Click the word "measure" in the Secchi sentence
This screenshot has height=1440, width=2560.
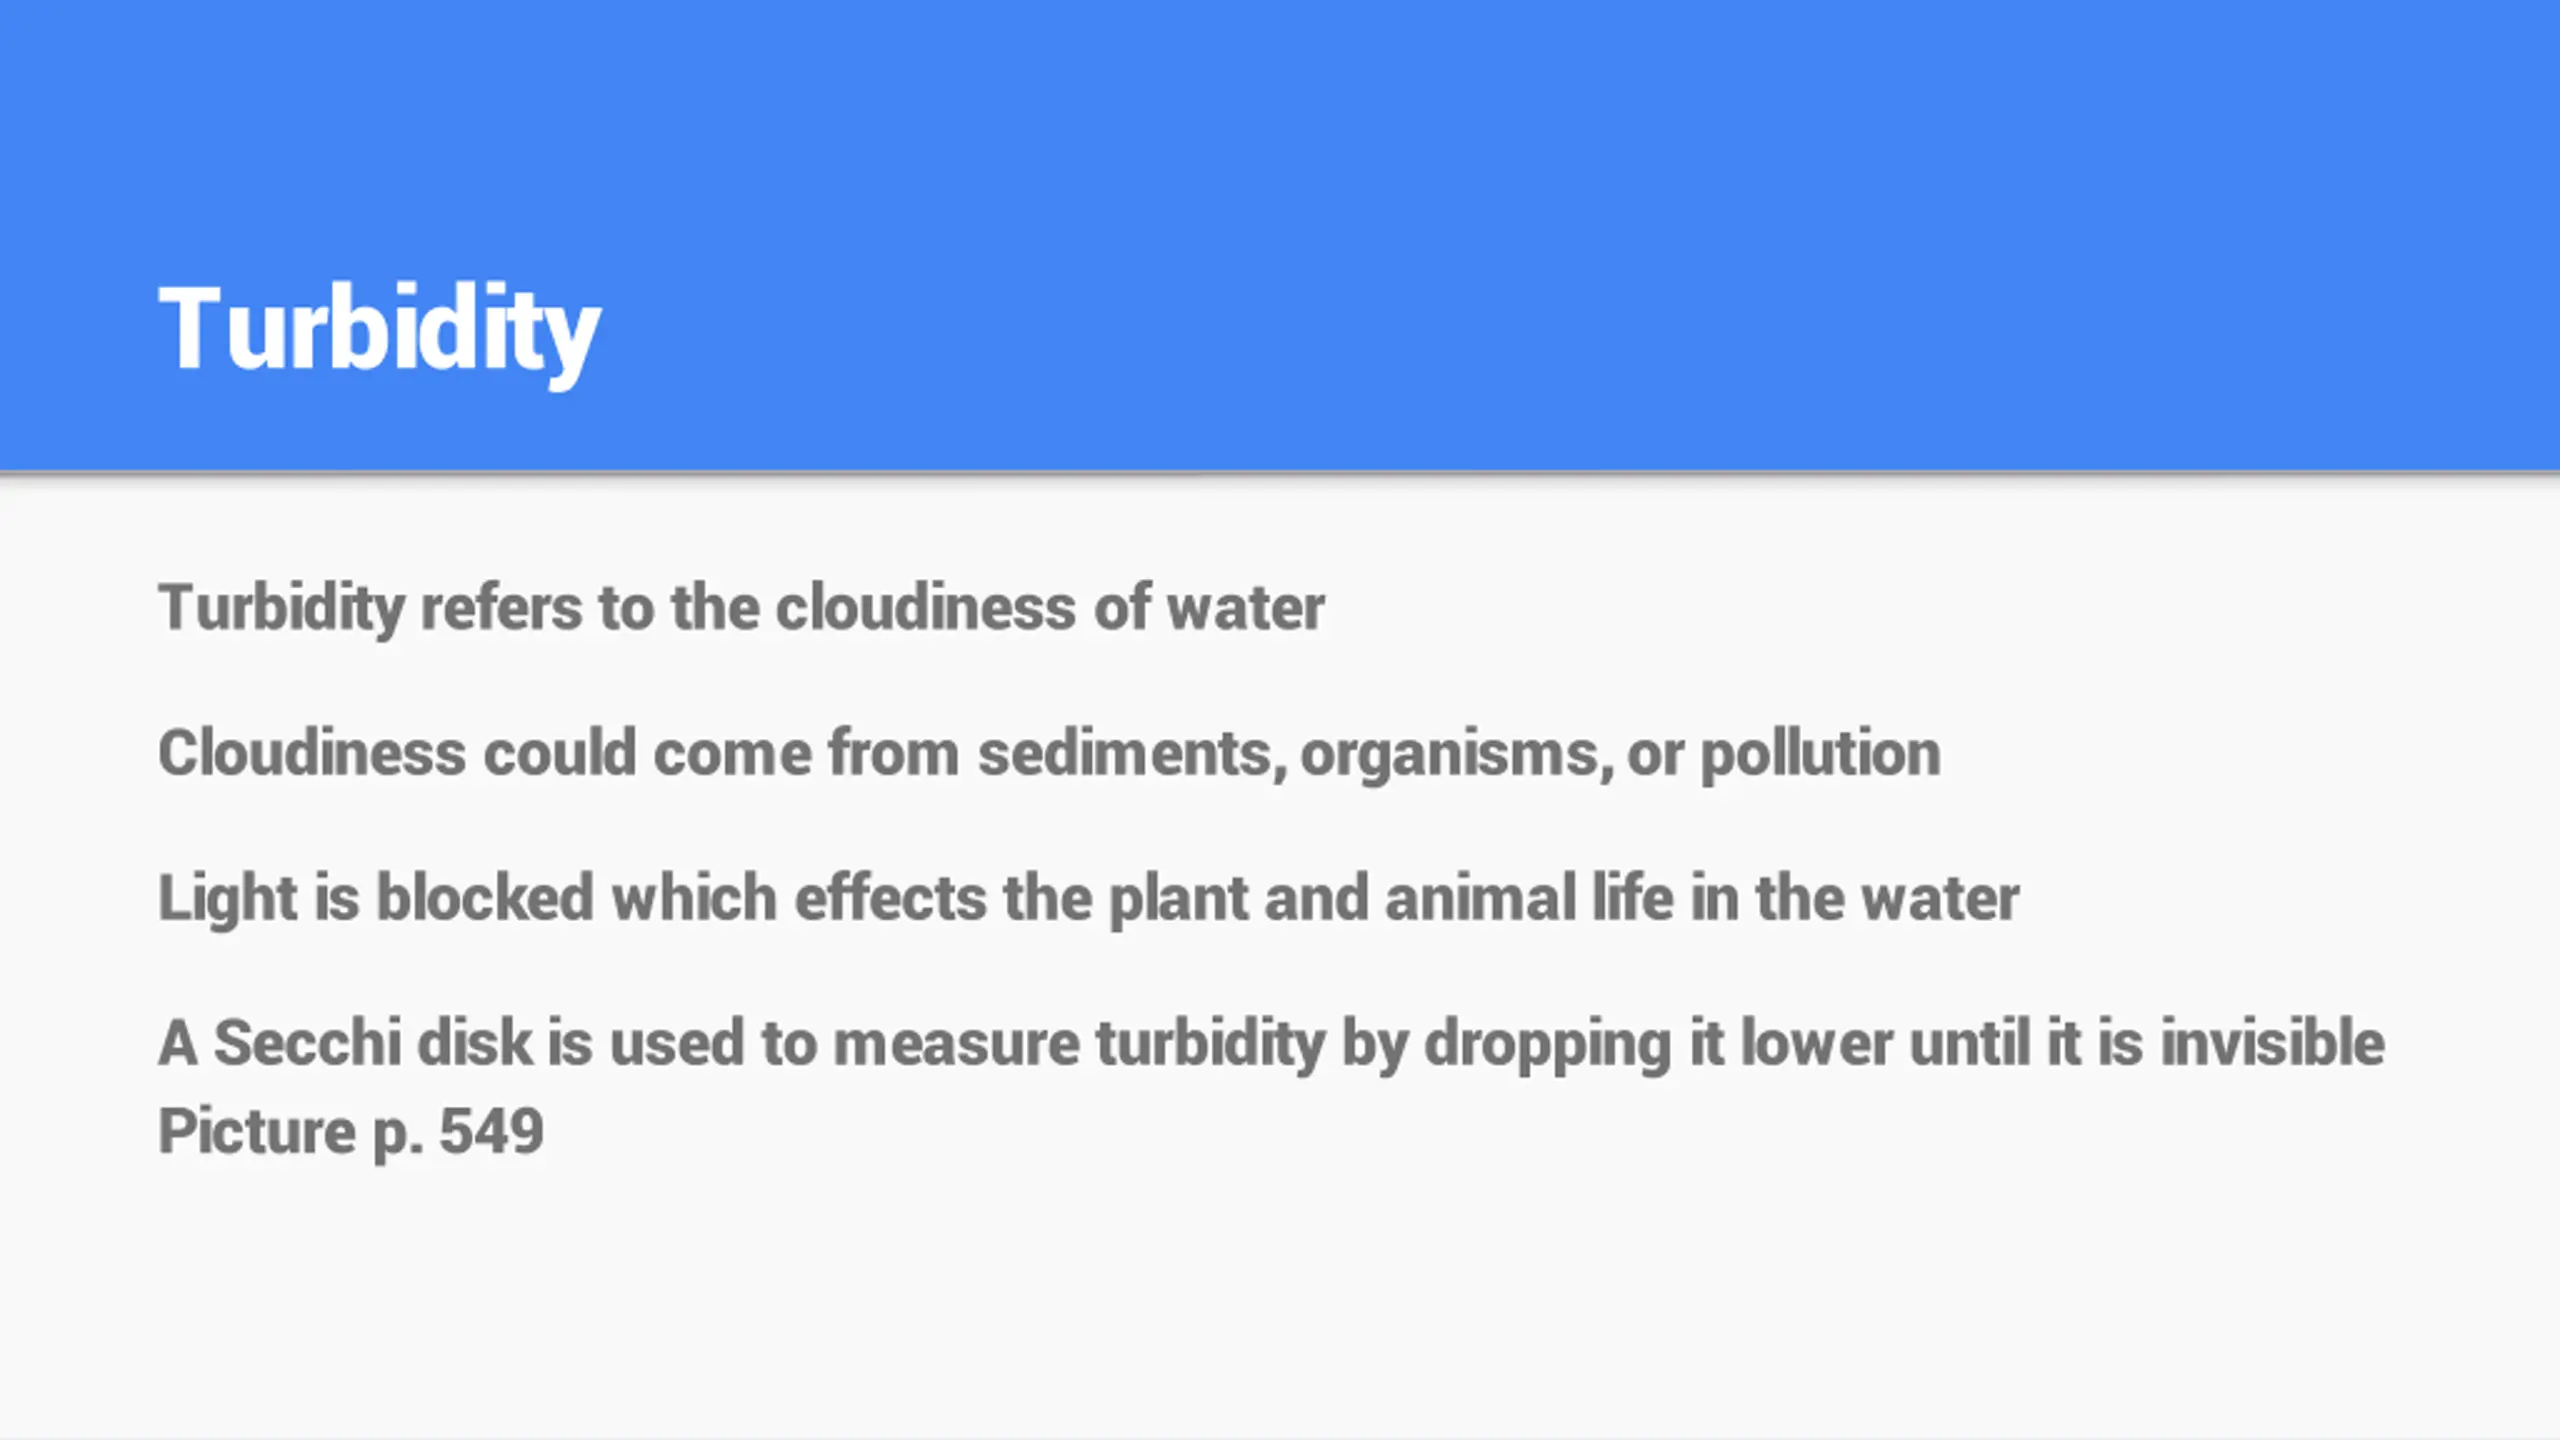coord(957,1043)
